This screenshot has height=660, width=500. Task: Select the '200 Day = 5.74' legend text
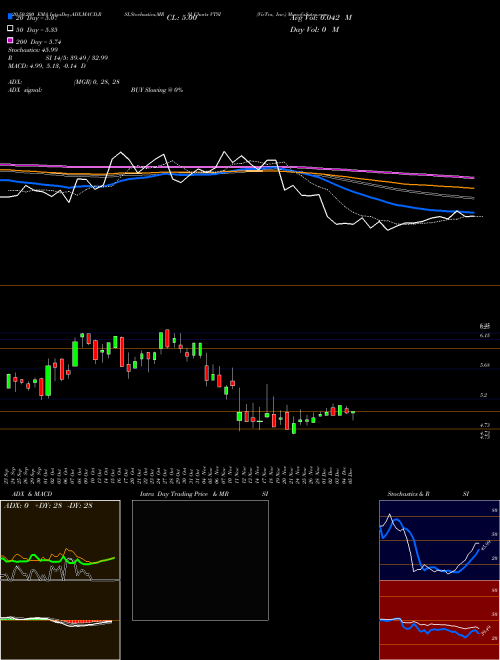point(39,42)
